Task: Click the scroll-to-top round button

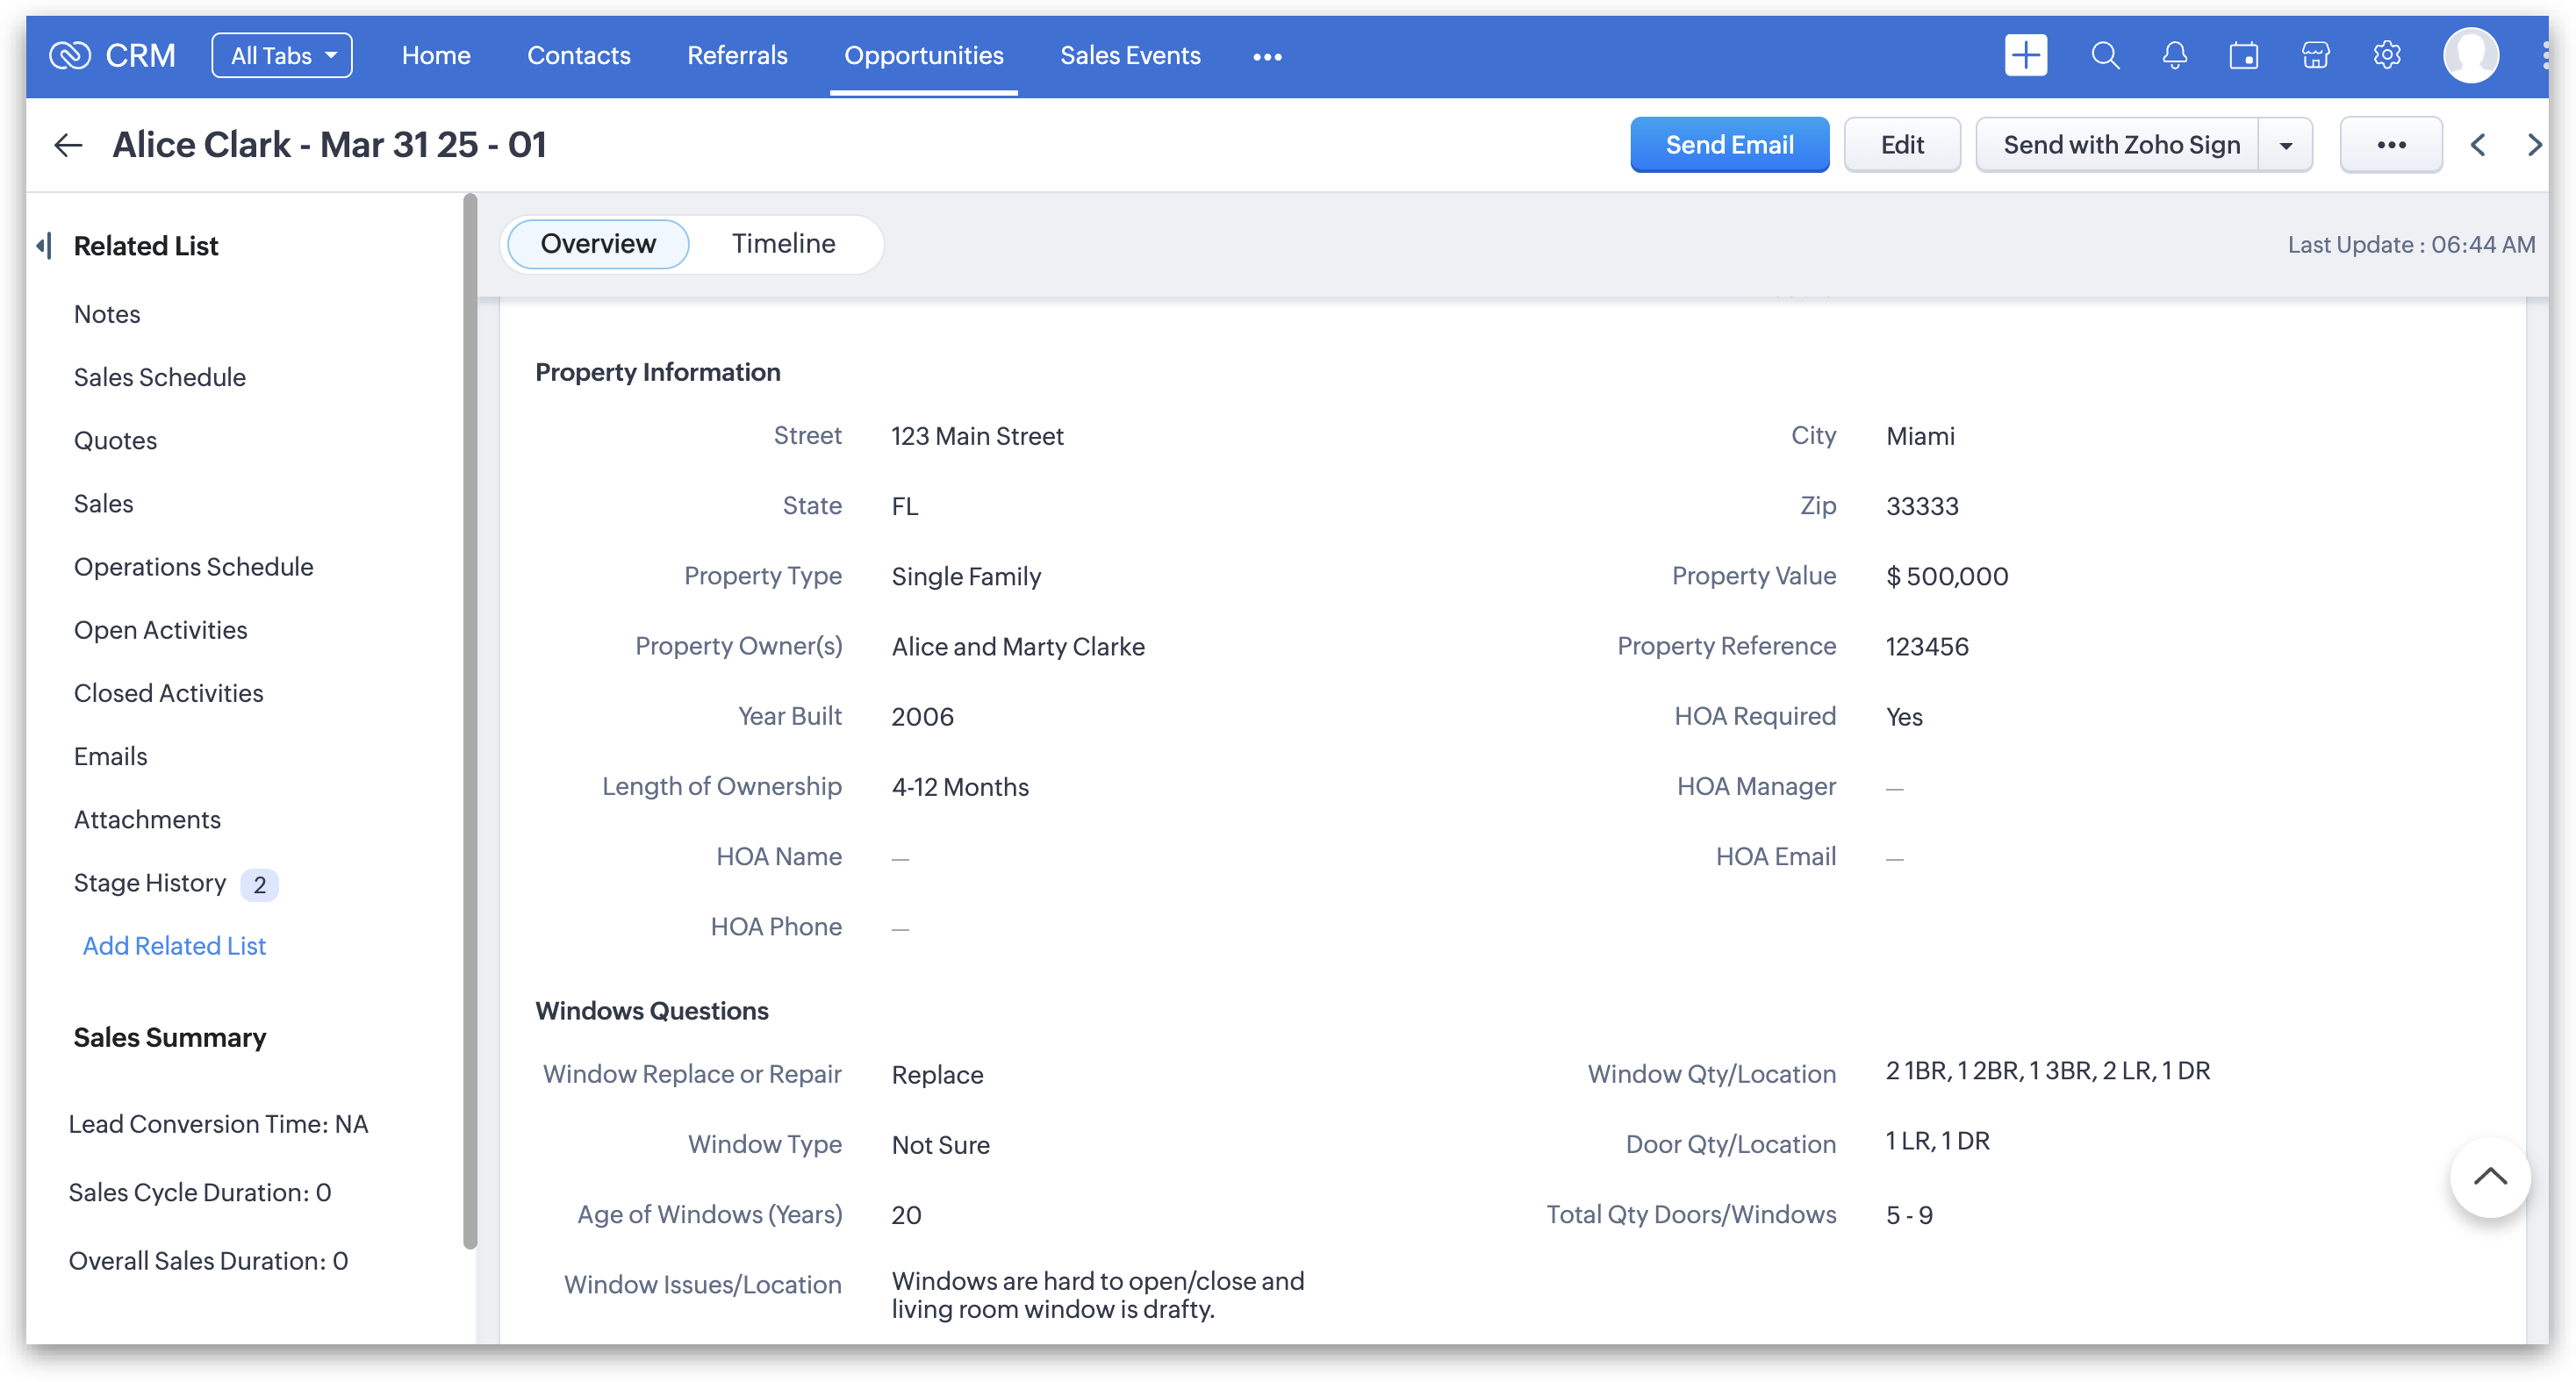Action: [x=2489, y=1177]
